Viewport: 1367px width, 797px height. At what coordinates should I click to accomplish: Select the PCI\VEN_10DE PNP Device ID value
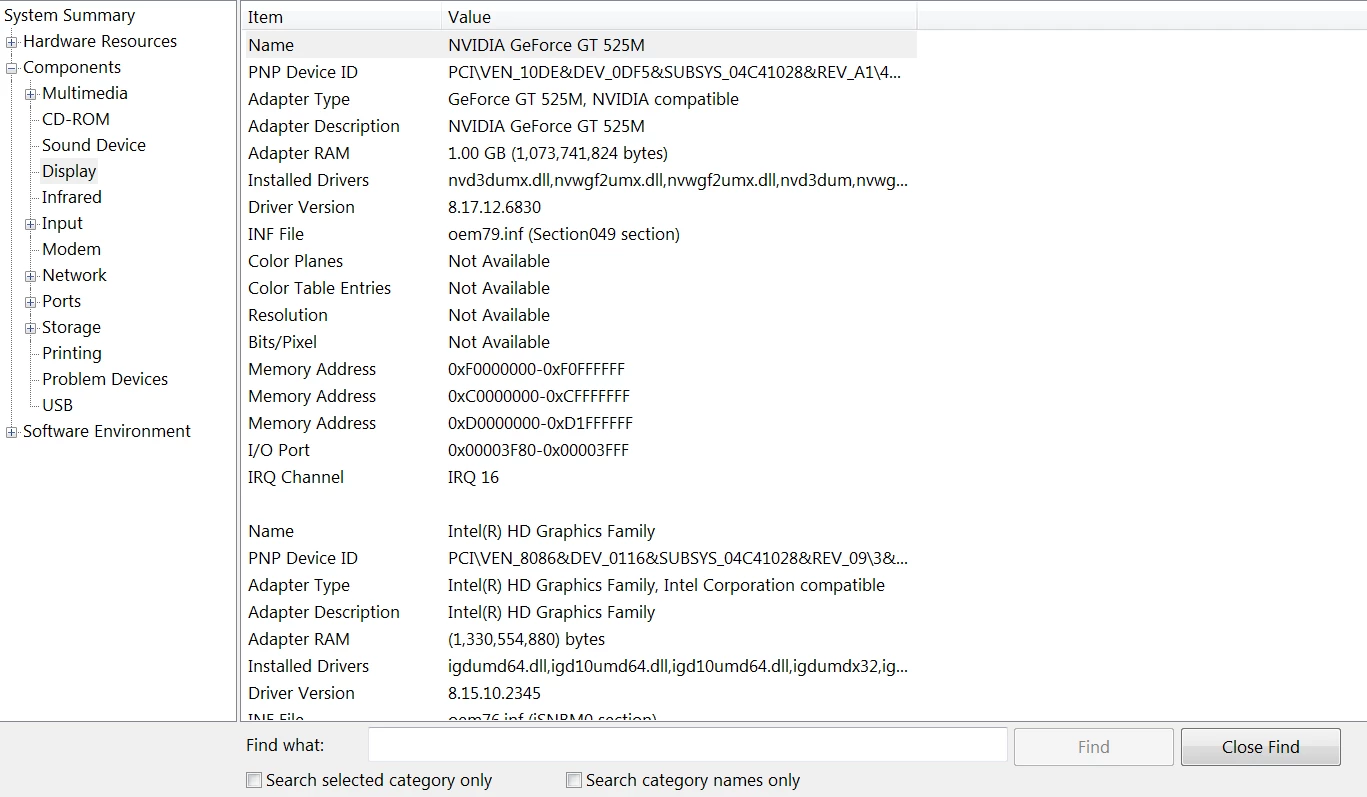pos(674,72)
